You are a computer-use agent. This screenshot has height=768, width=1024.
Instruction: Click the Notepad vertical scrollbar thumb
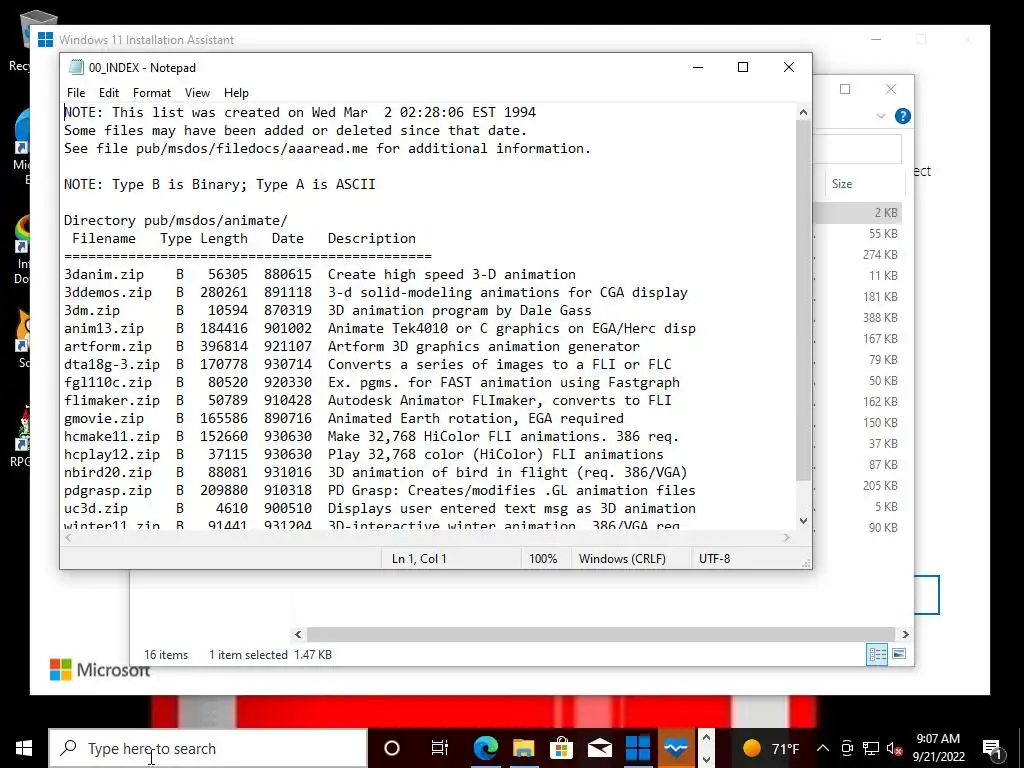tap(803, 300)
